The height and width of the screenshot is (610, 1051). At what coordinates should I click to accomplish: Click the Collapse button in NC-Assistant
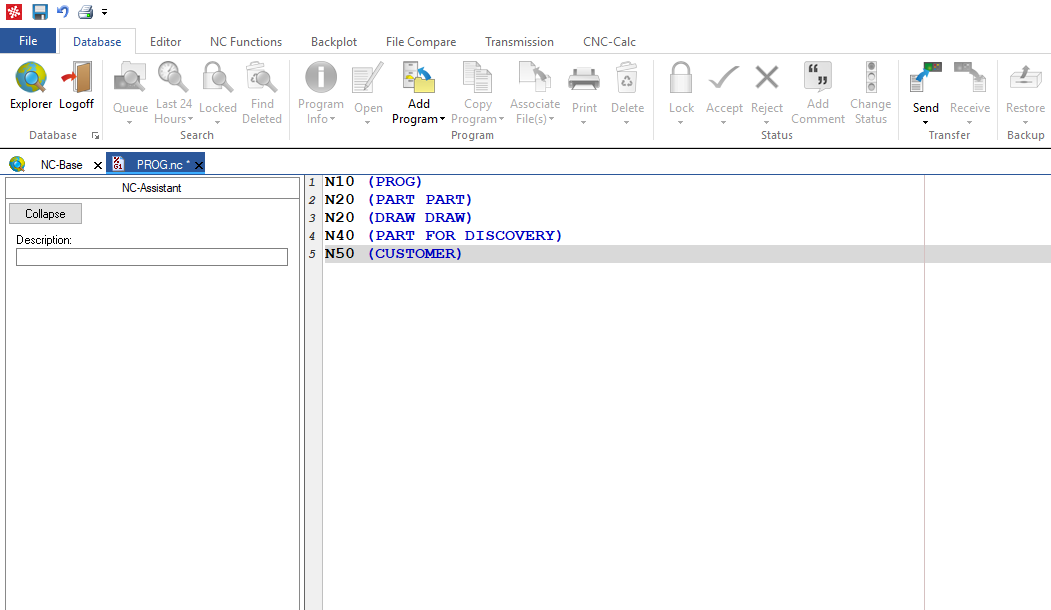coord(46,214)
